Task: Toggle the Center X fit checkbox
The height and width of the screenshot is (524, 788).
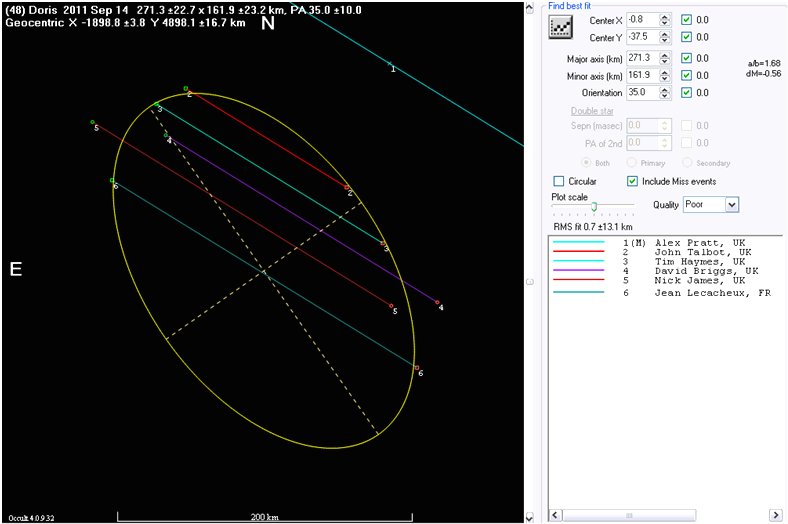Action: click(686, 19)
